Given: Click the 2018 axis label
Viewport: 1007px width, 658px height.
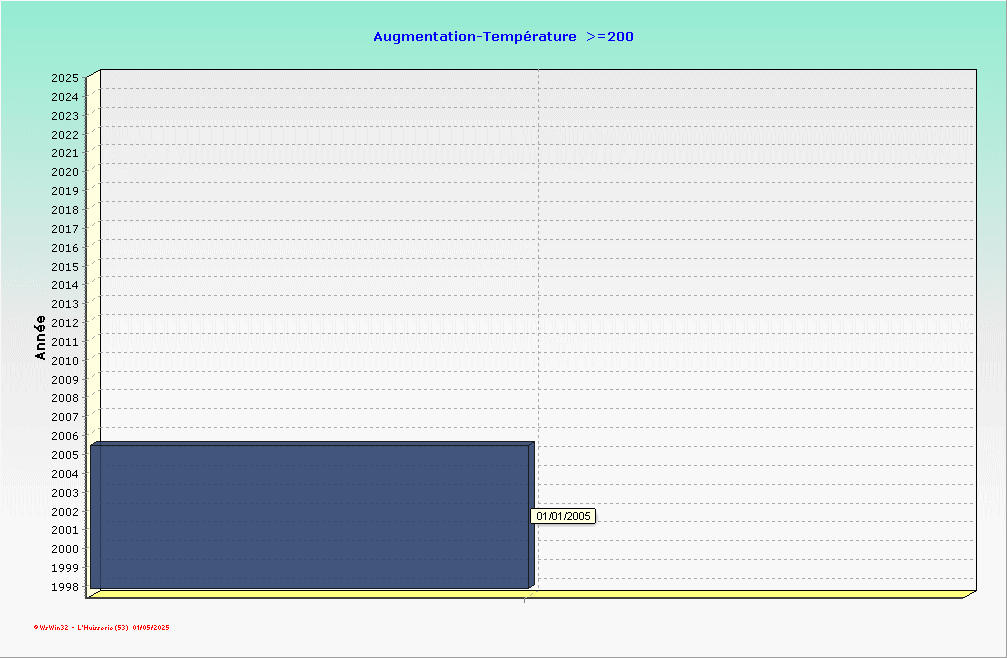Looking at the screenshot, I should (65, 210).
